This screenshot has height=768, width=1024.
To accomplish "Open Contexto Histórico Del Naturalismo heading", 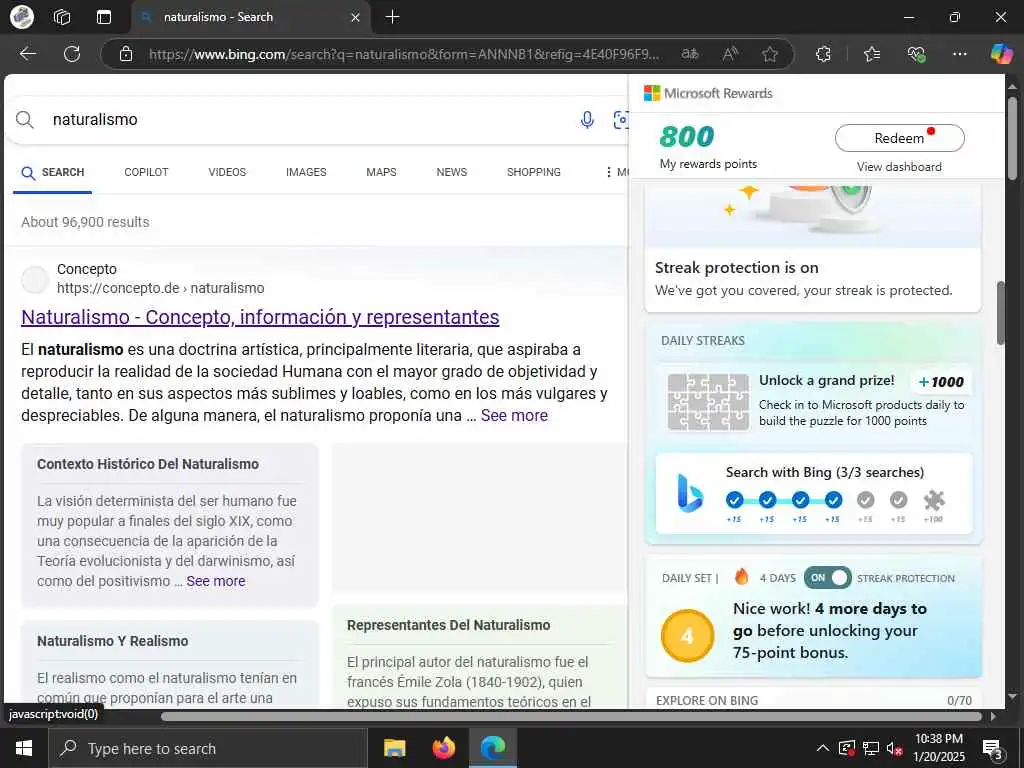I will coord(148,464).
